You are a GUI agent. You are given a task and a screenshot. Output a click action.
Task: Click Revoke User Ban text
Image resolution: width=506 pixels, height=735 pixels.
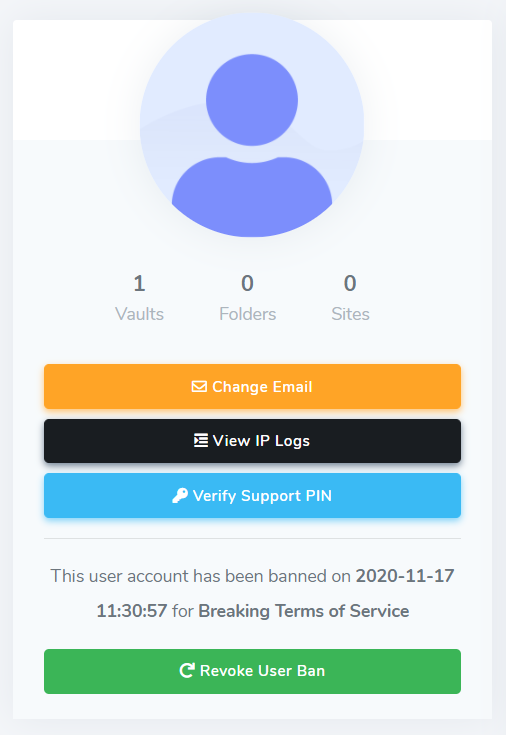pyautogui.click(x=263, y=671)
